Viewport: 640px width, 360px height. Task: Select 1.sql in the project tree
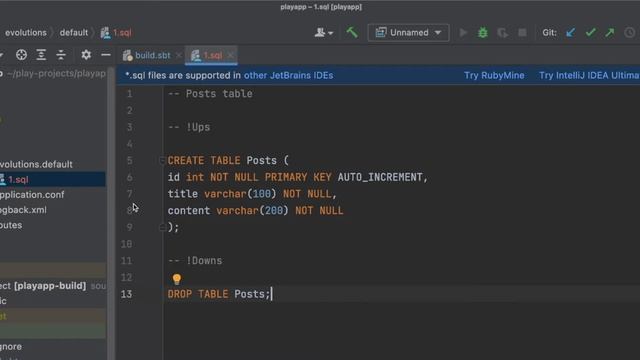pos(53,180)
